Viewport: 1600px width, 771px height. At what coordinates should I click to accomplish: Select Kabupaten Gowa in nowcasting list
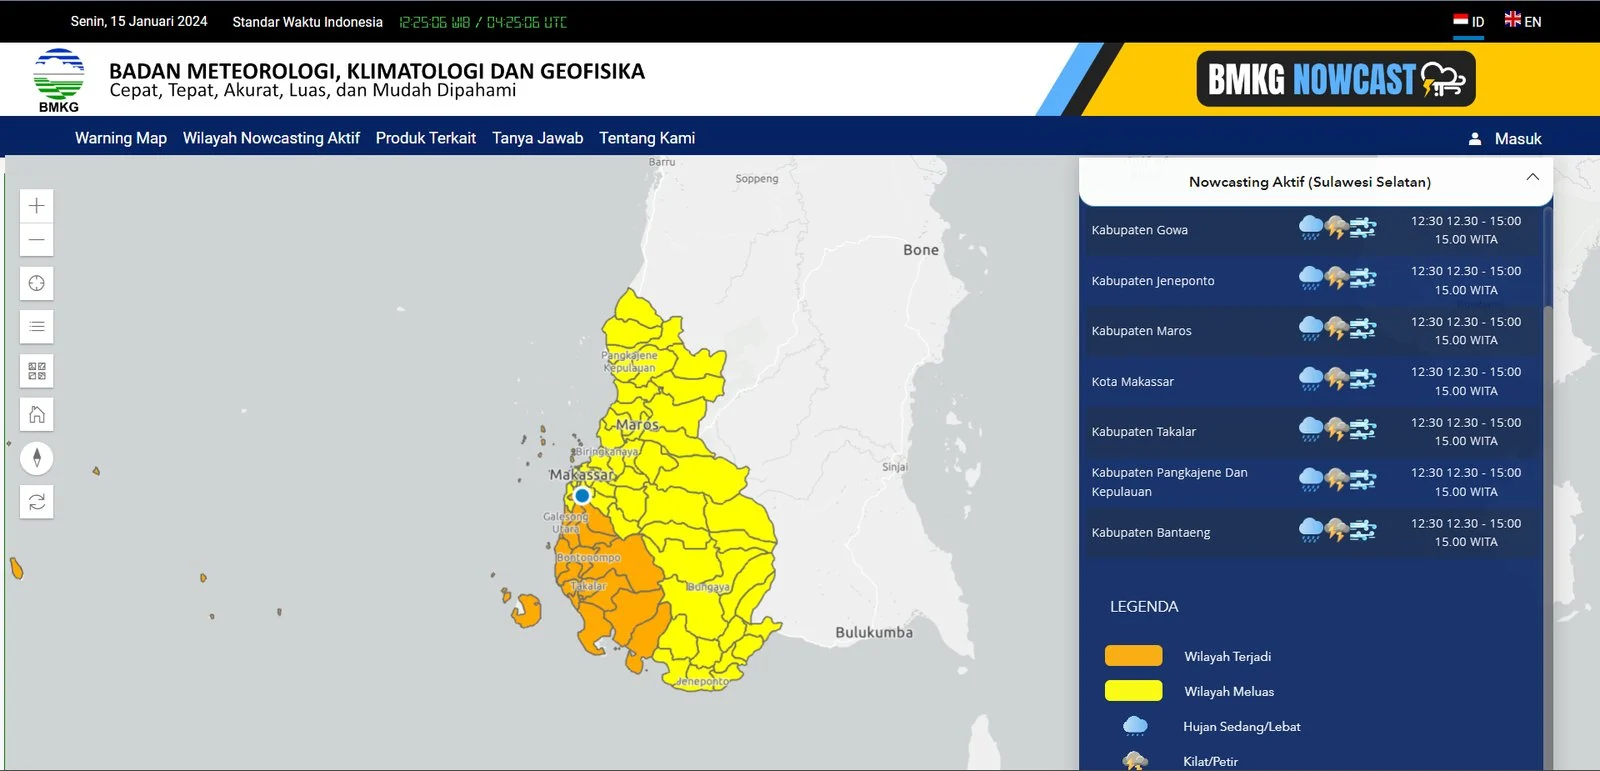click(x=1140, y=230)
